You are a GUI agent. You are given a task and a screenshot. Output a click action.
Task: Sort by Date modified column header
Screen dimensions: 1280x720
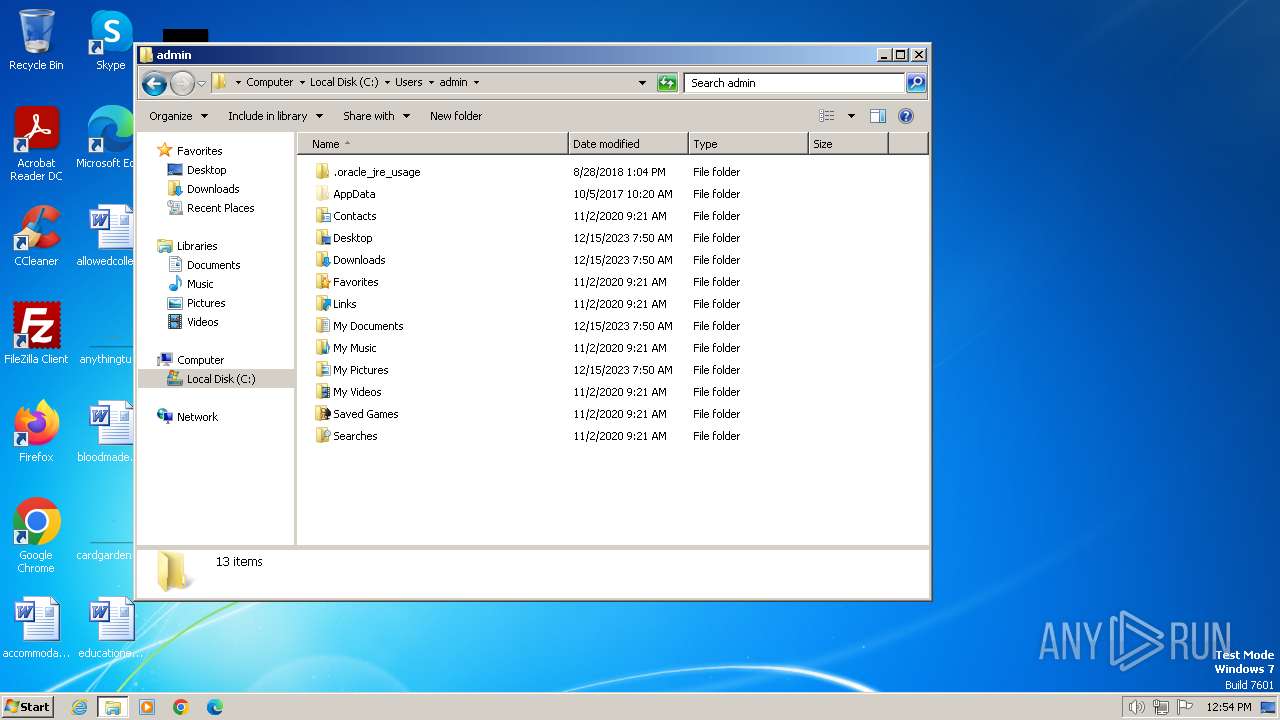click(x=628, y=144)
